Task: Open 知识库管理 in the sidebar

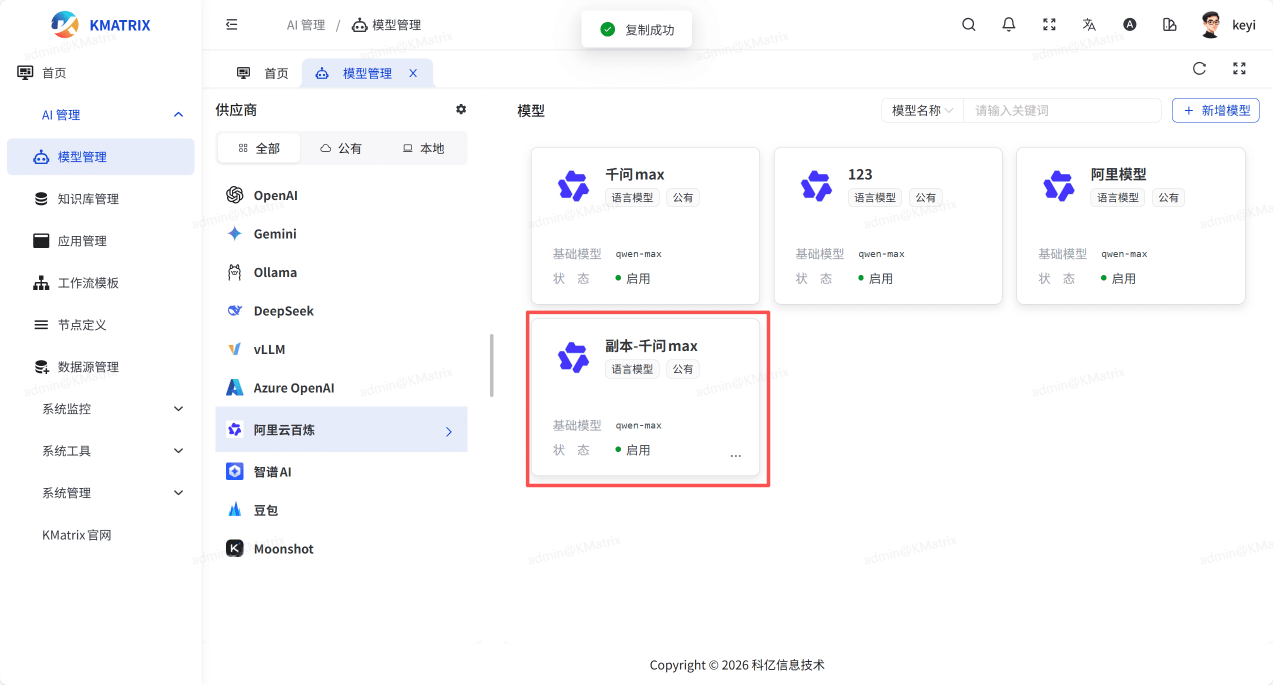Action: pyautogui.click(x=88, y=199)
